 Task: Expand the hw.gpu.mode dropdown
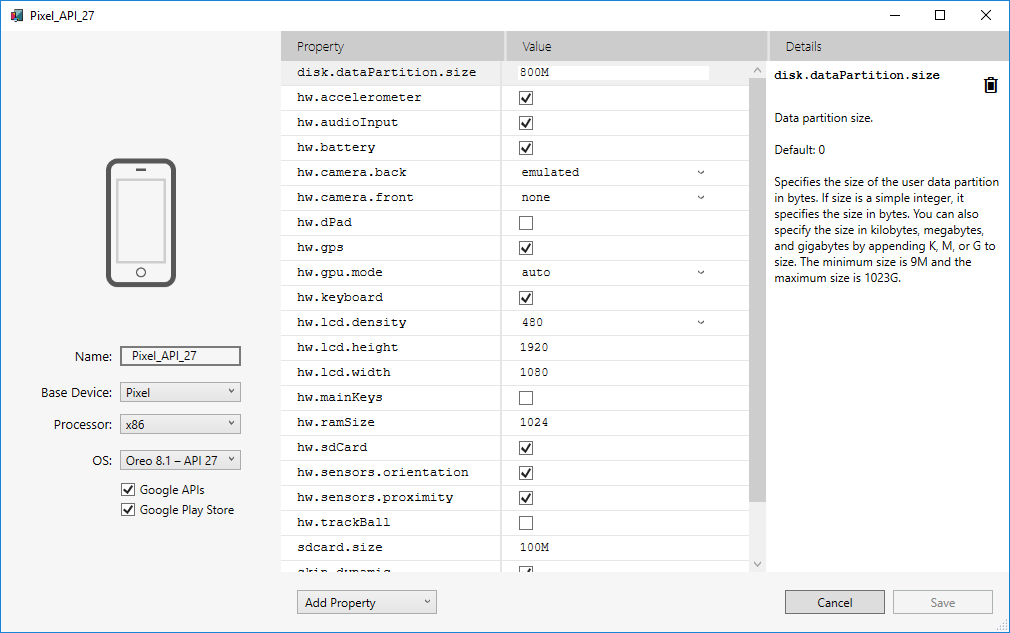[x=612, y=273]
